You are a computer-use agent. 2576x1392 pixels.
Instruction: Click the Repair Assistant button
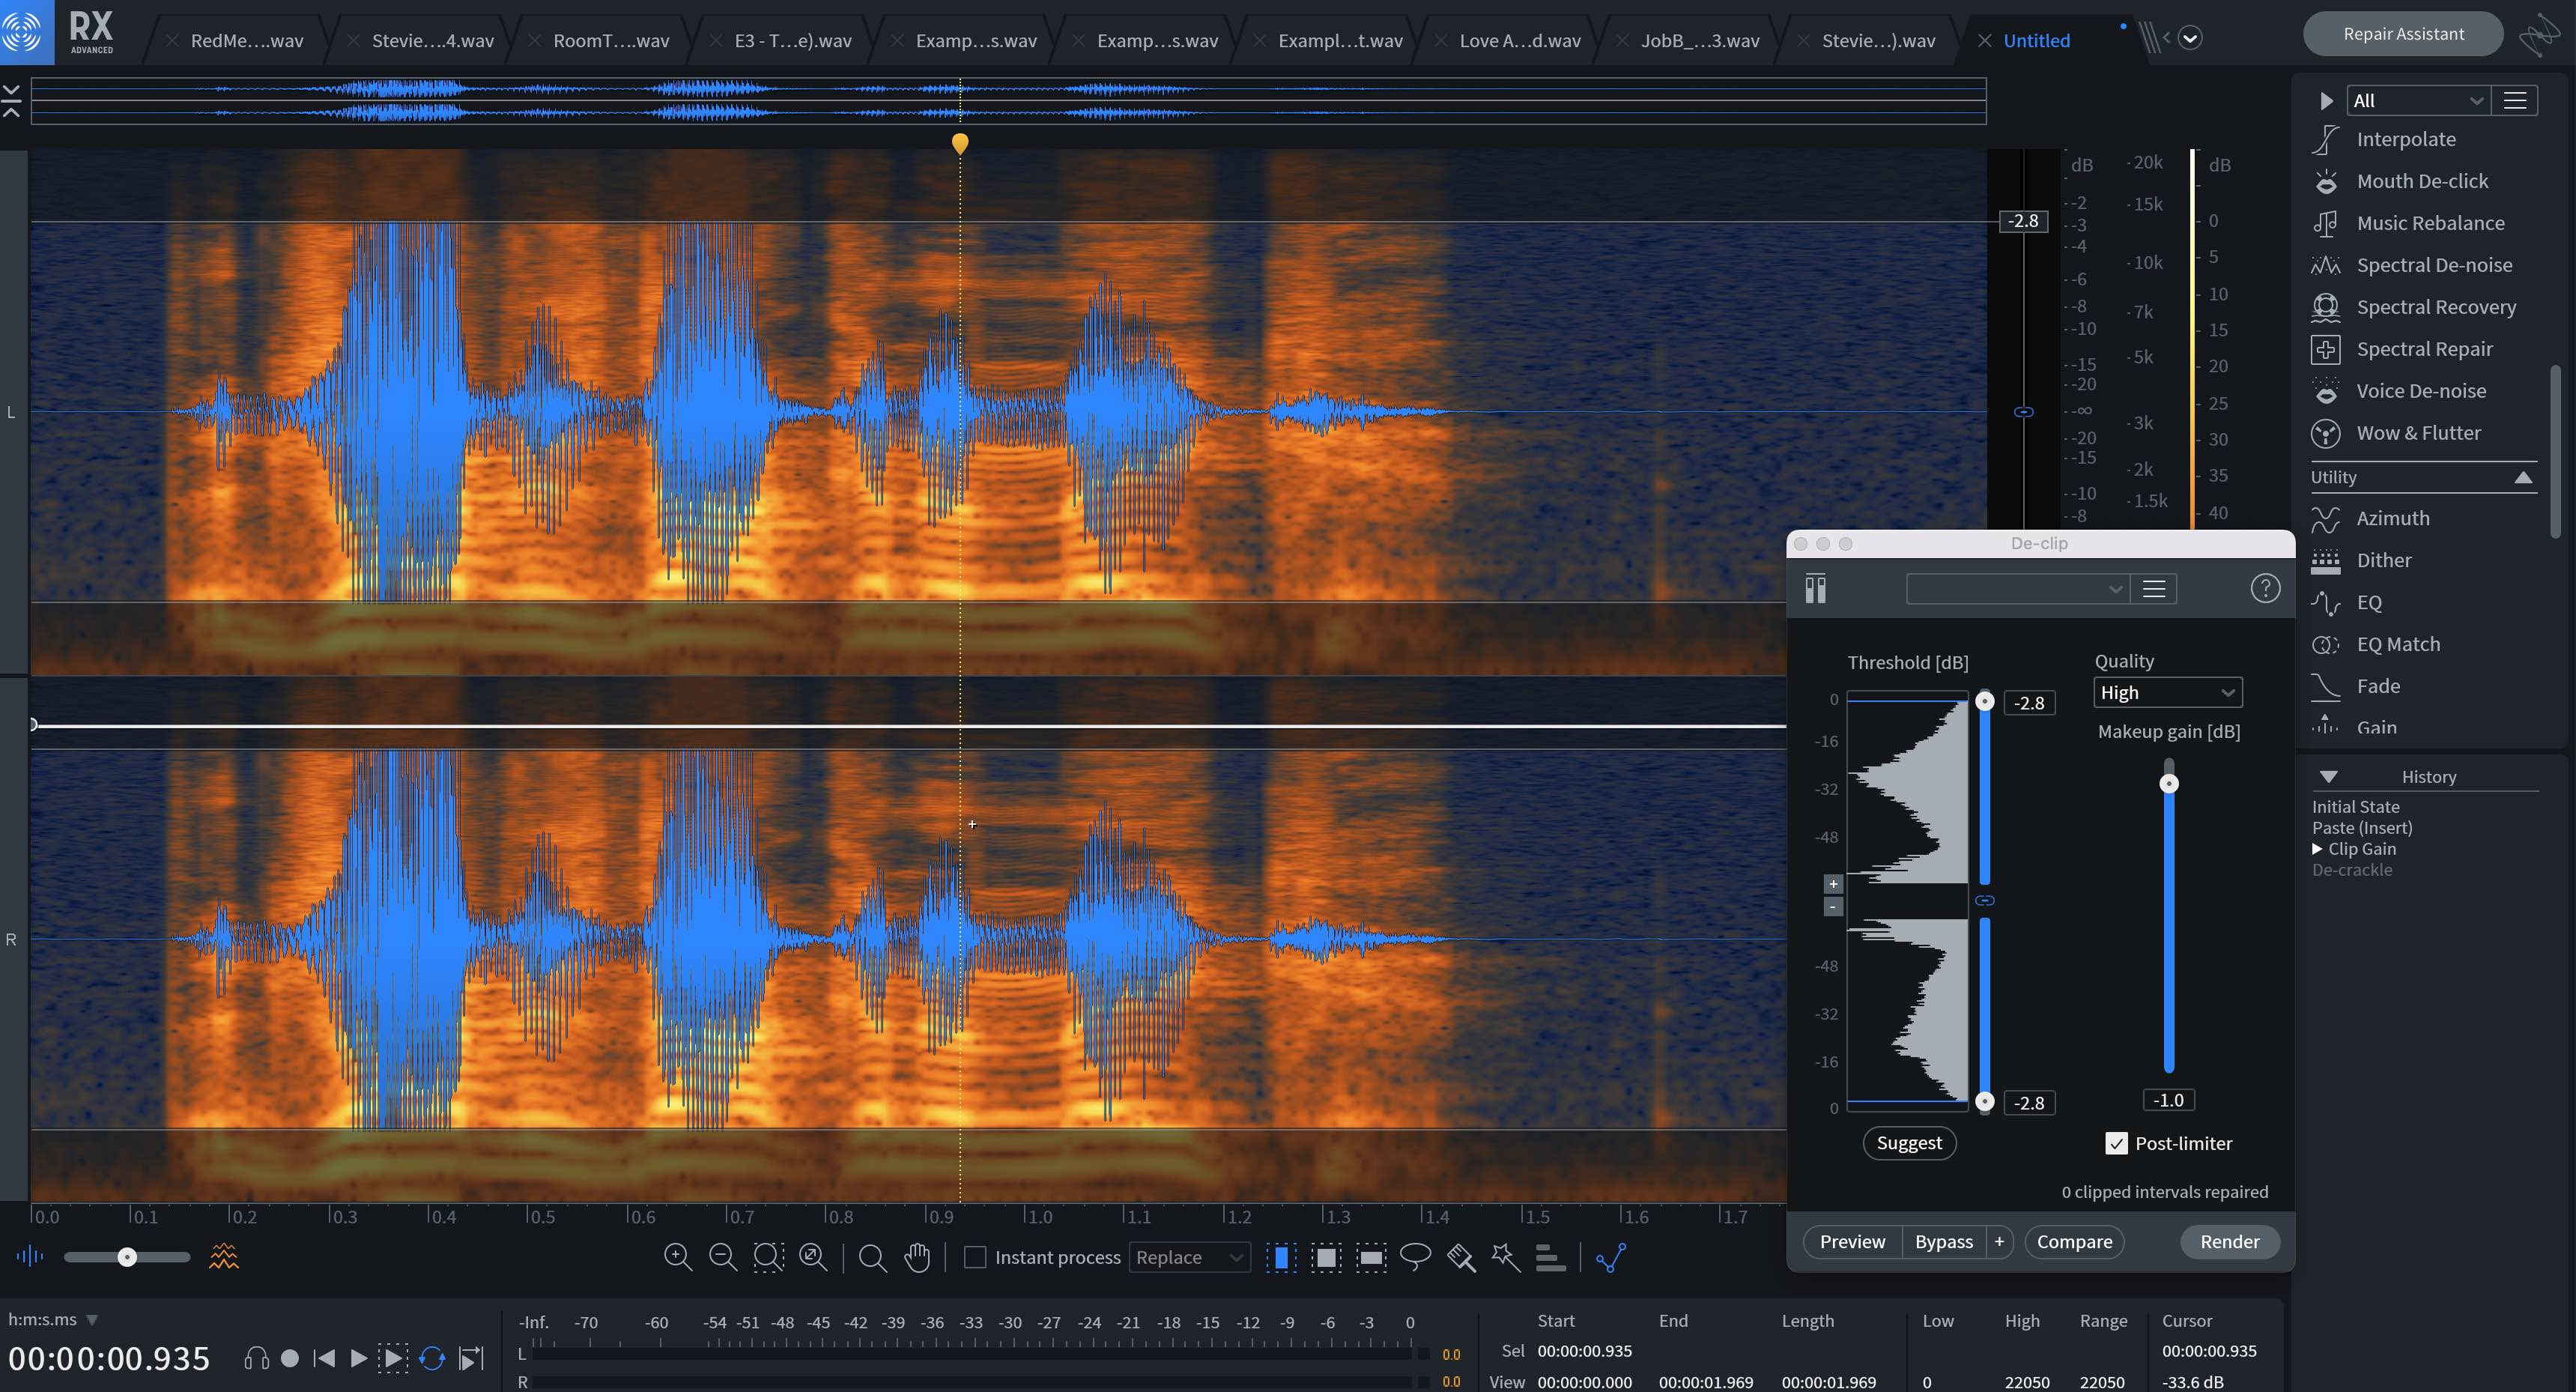(x=2403, y=34)
